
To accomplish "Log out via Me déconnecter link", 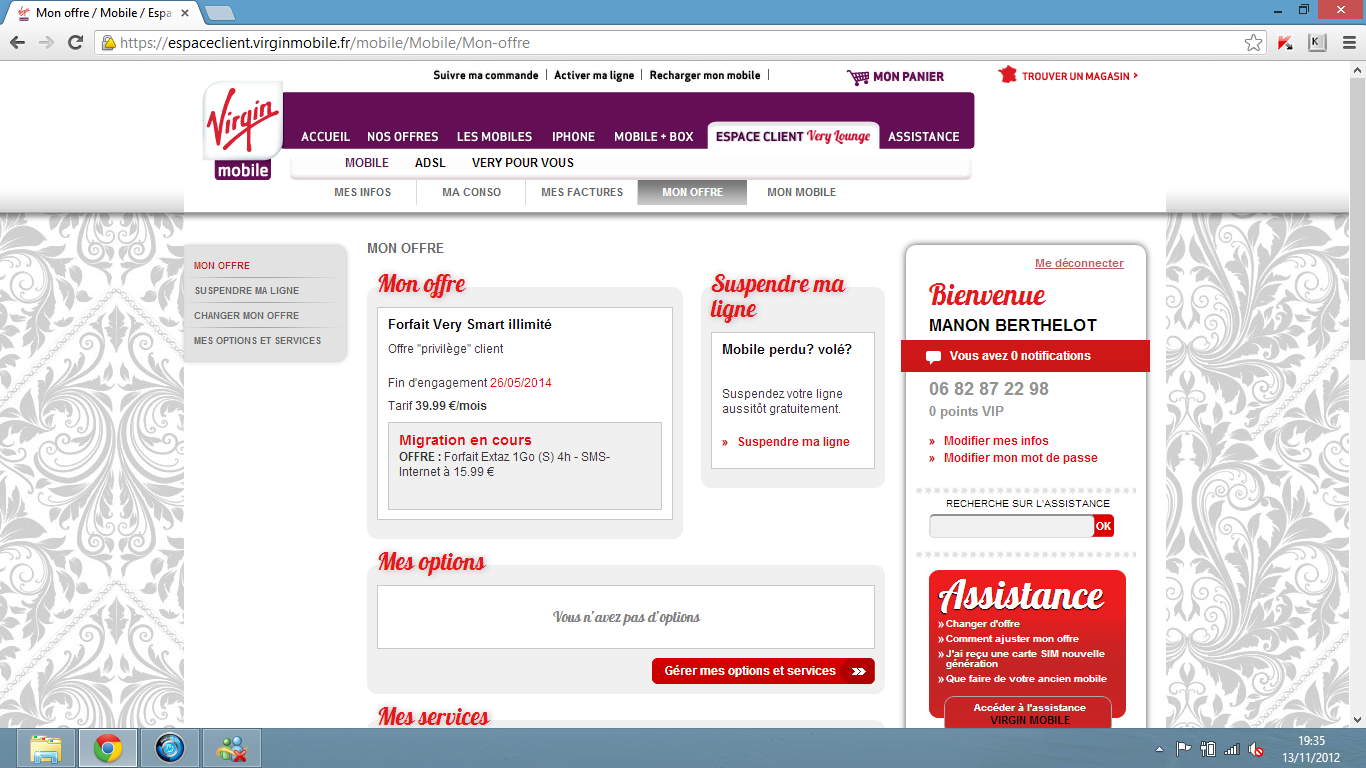I will (1079, 264).
